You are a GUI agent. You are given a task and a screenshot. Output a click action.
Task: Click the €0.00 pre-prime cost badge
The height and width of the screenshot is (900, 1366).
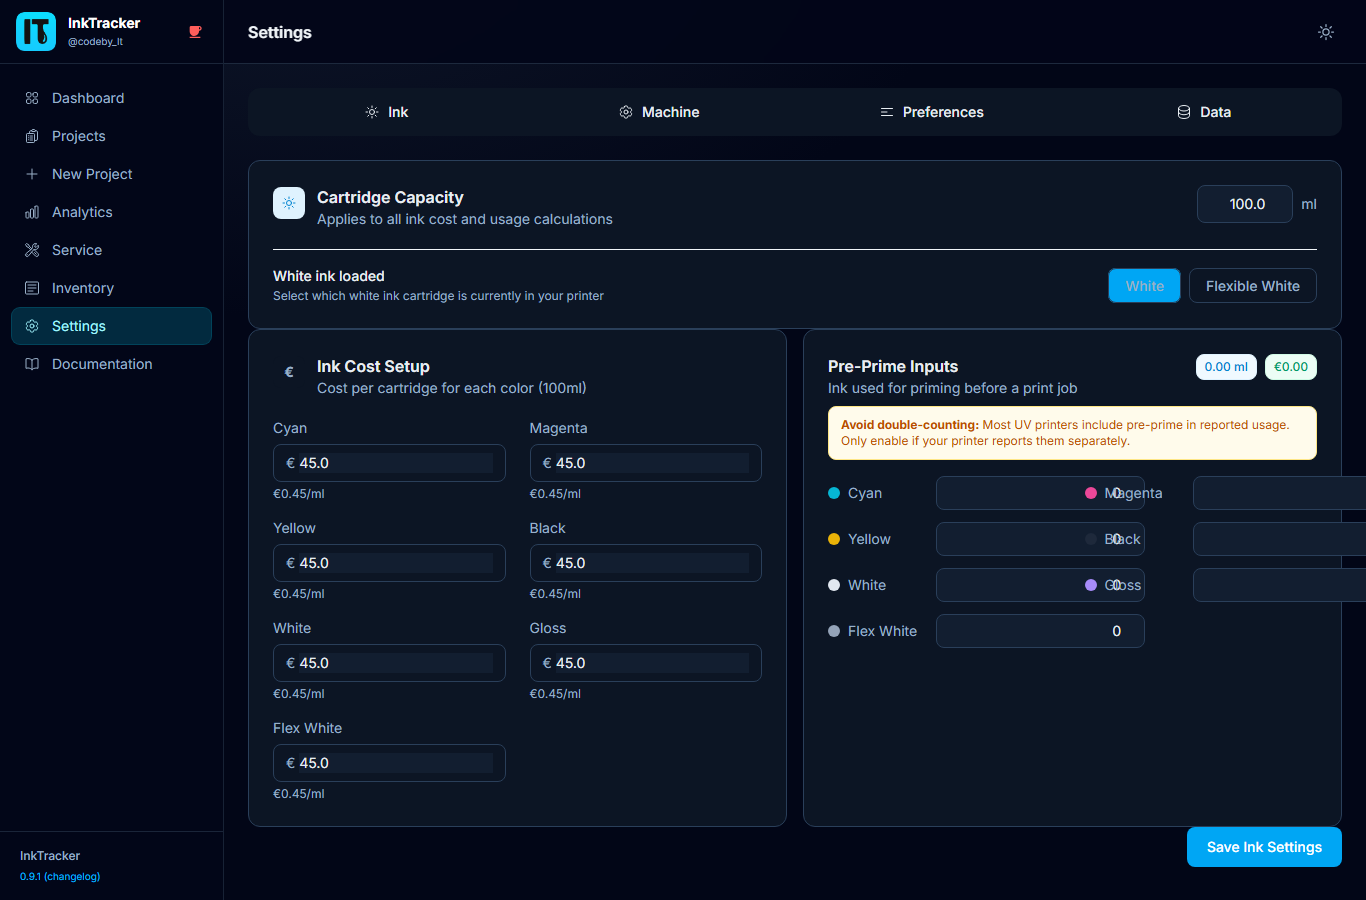pos(1291,367)
